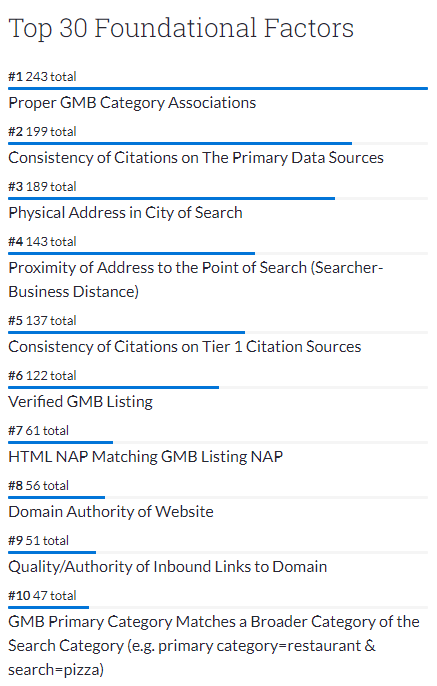Screen dimensions: 437x686
Task: Click the 'Top 30 Foundational Factors' heading
Action: click(x=181, y=28)
